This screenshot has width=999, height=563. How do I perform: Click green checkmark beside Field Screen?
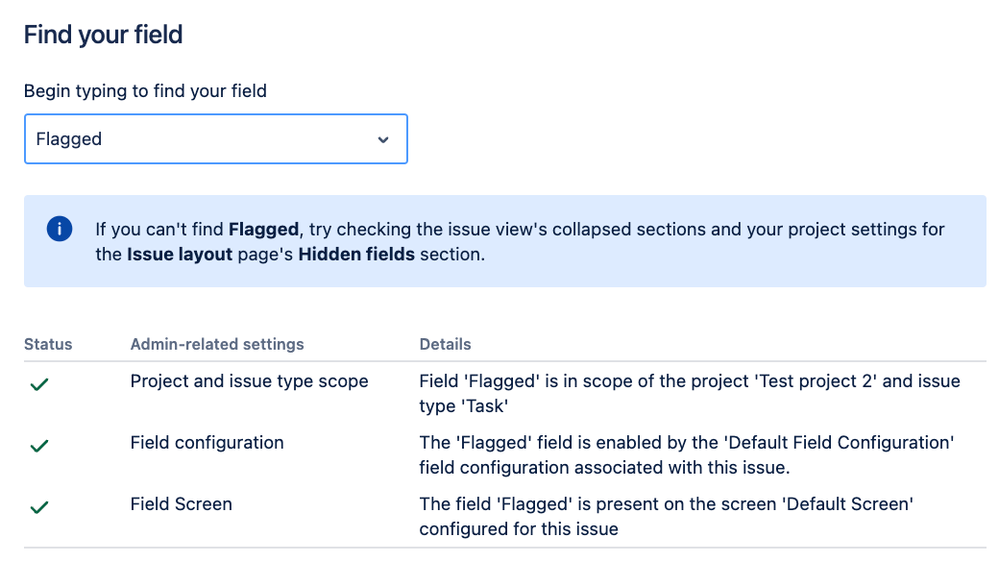[40, 507]
